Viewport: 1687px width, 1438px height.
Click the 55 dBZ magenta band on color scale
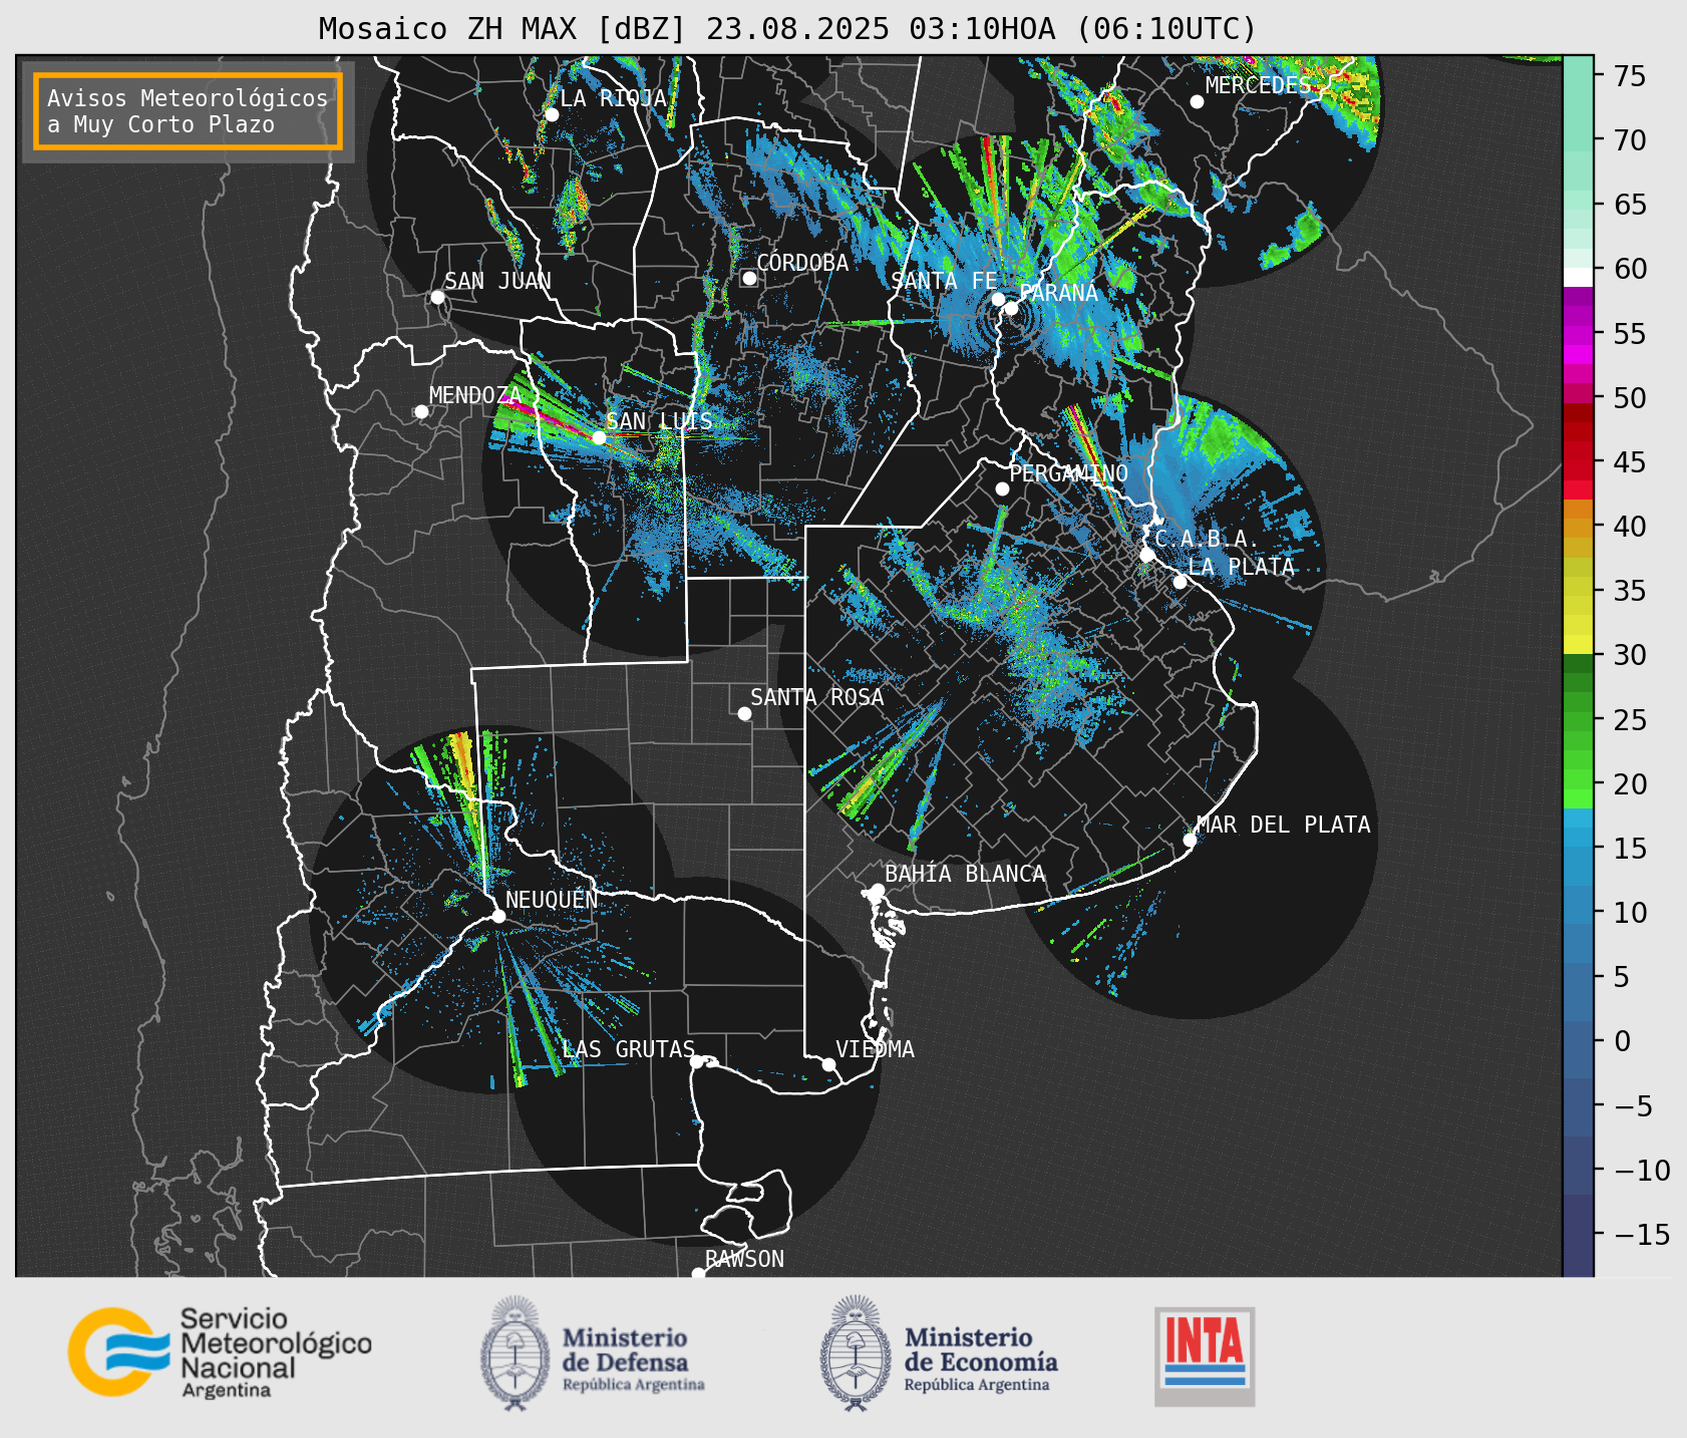pyautogui.click(x=1578, y=335)
